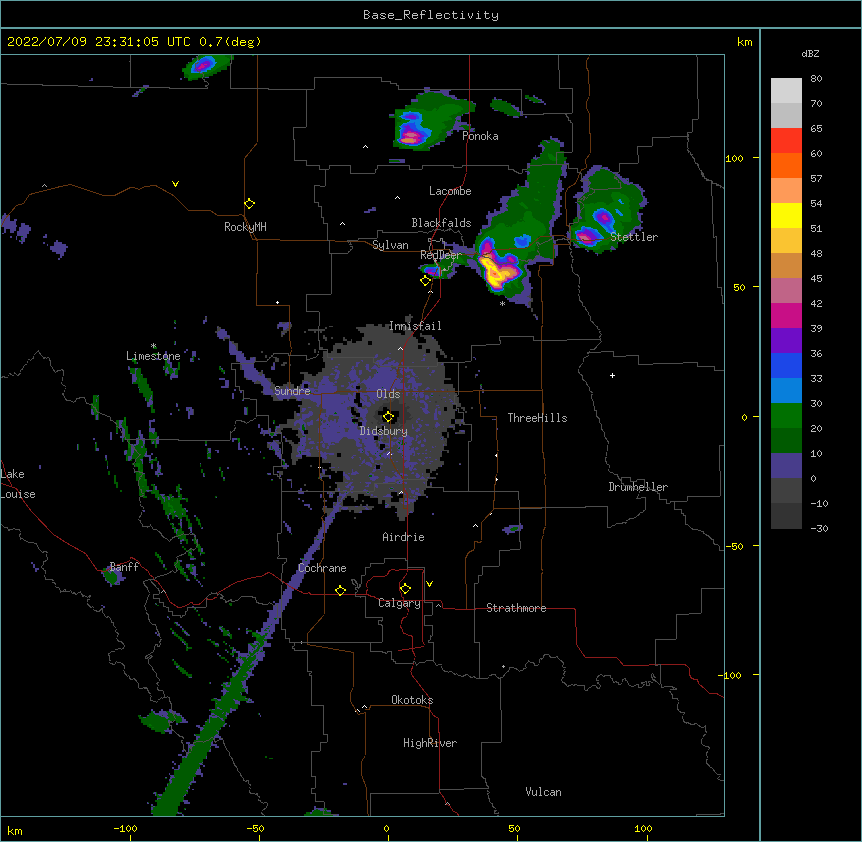Click the ThreeHills city label
The image size is (862, 842).
(537, 418)
